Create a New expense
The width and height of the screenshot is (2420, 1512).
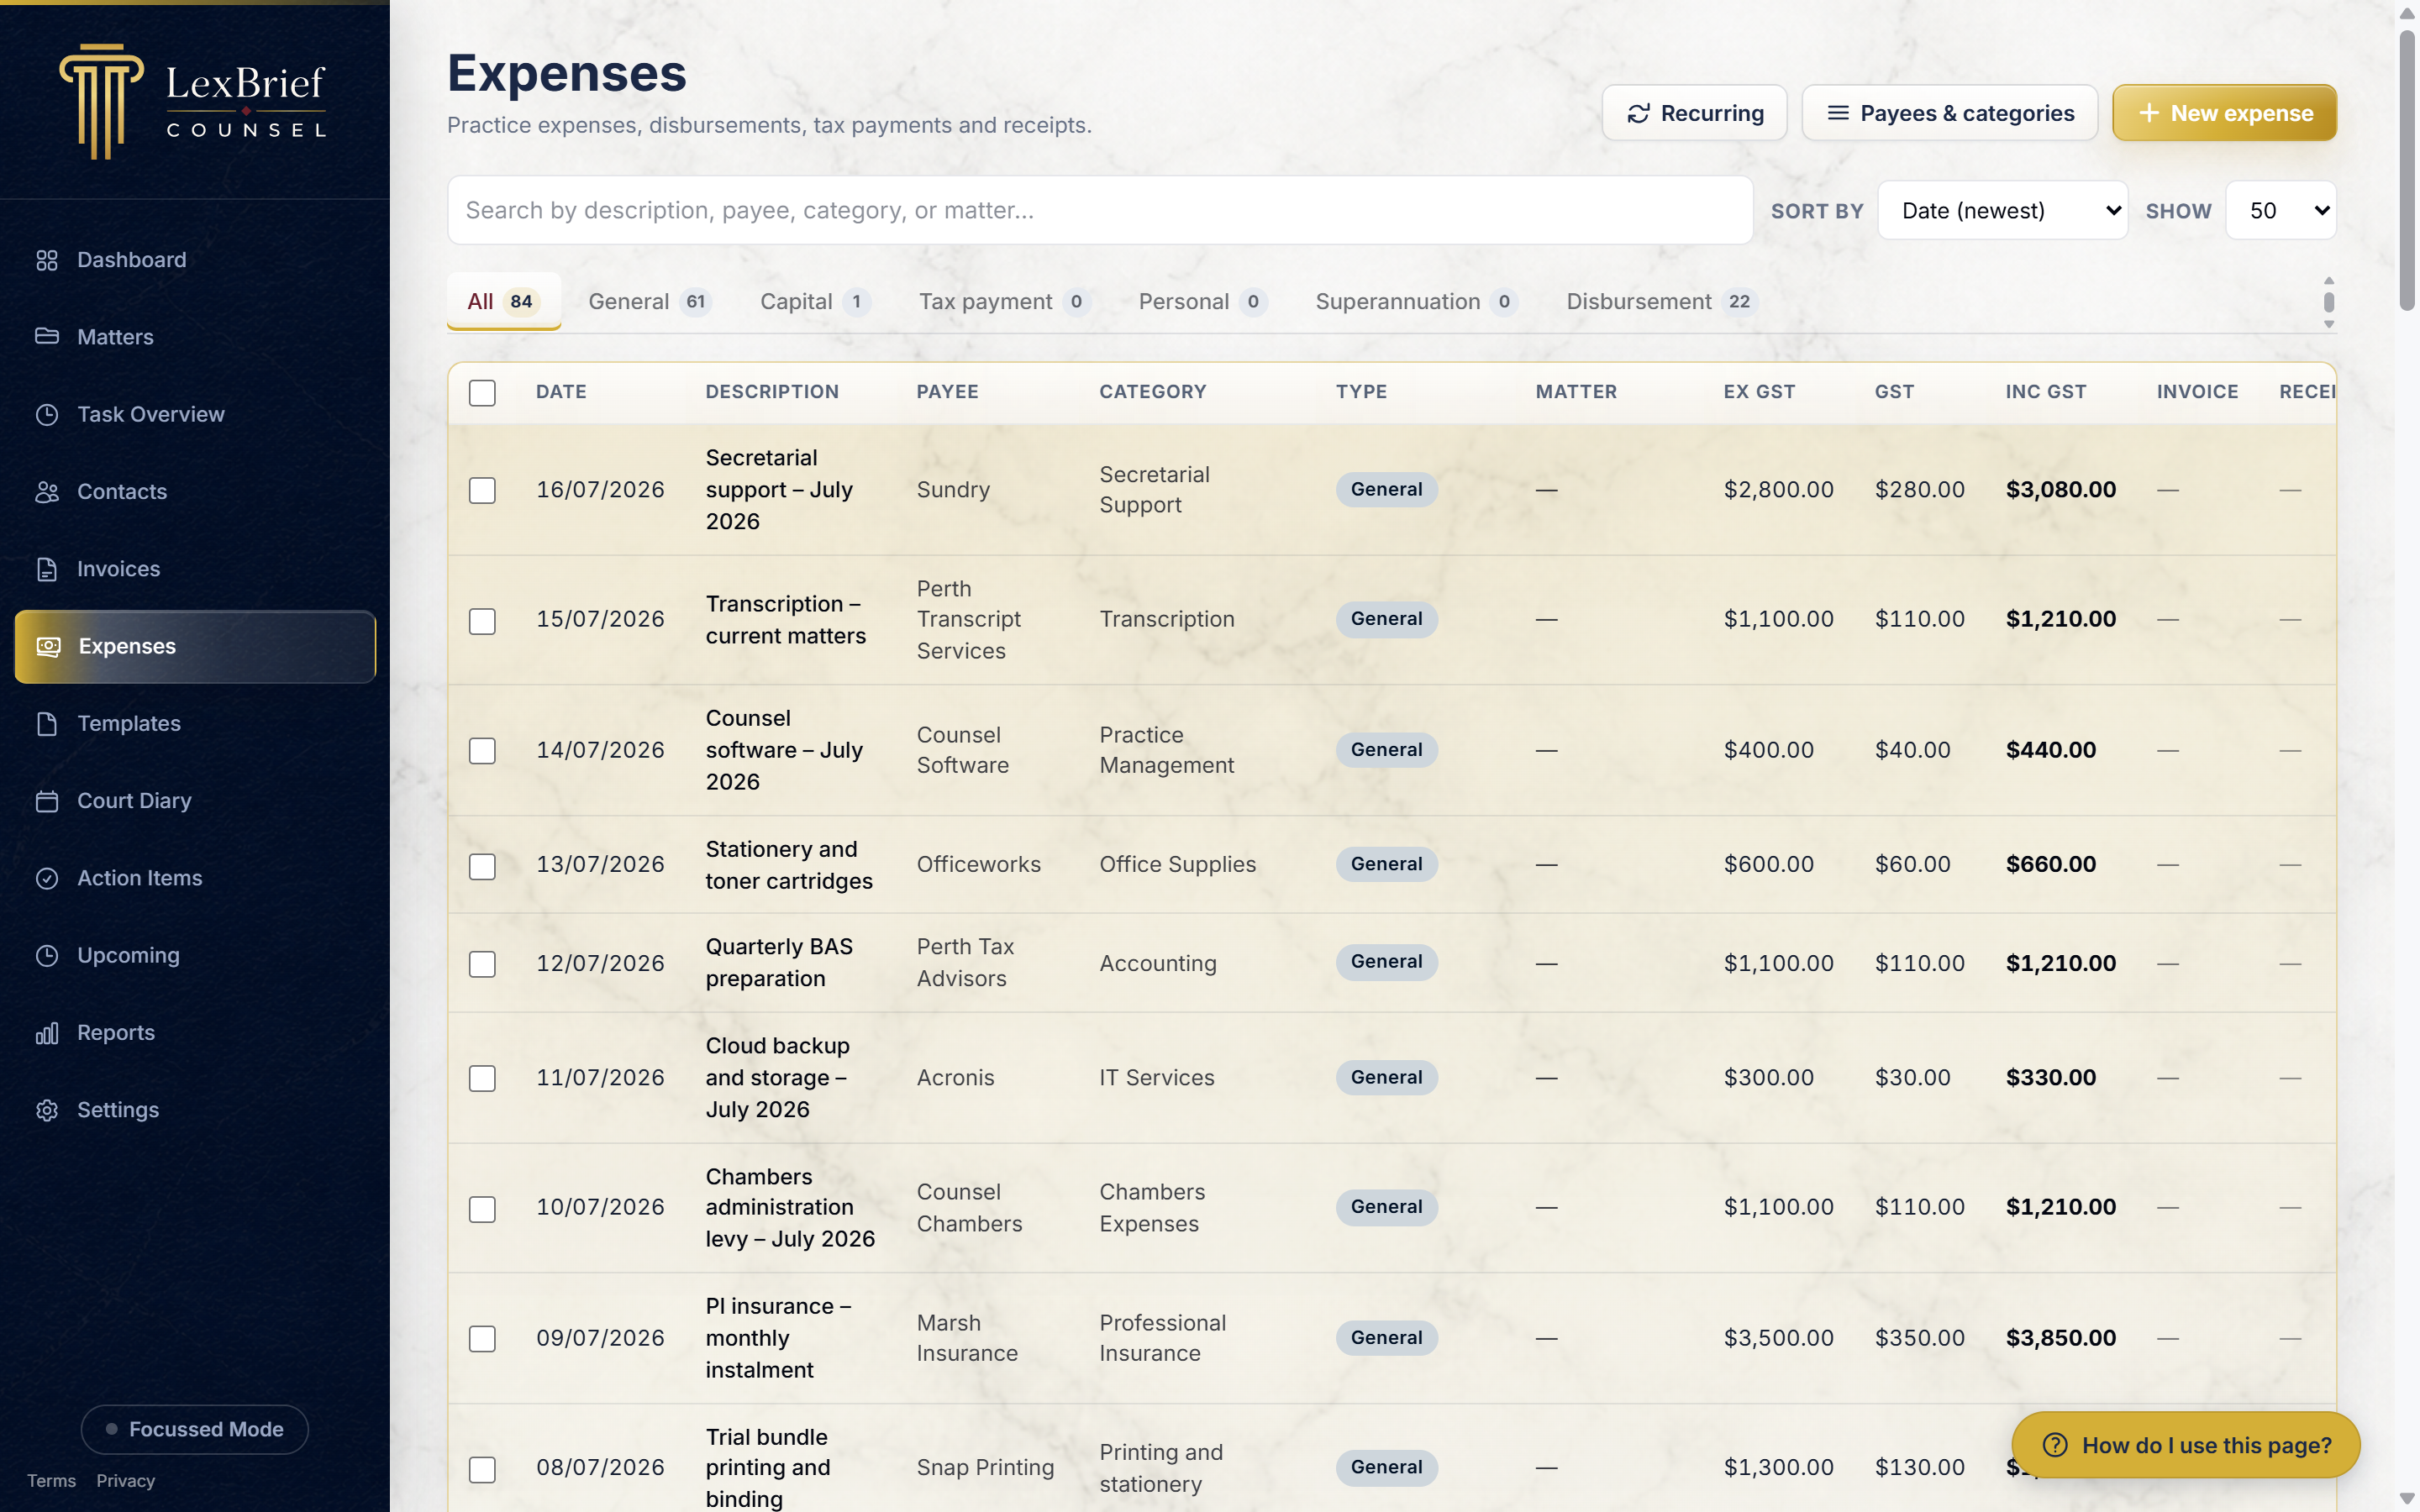(2224, 113)
